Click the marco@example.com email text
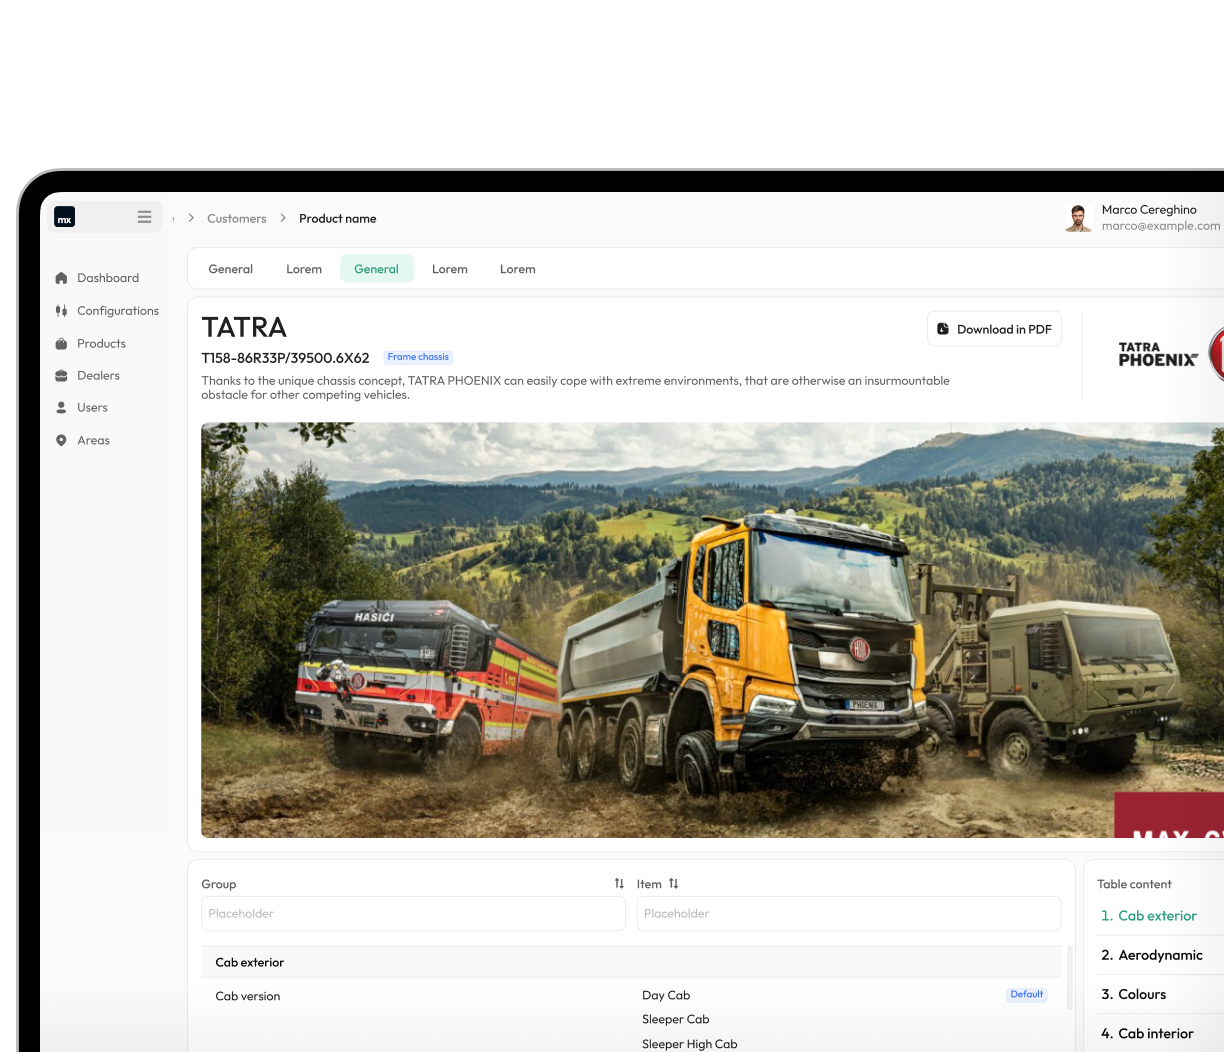This screenshot has width=1224, height=1052. pos(1161,226)
